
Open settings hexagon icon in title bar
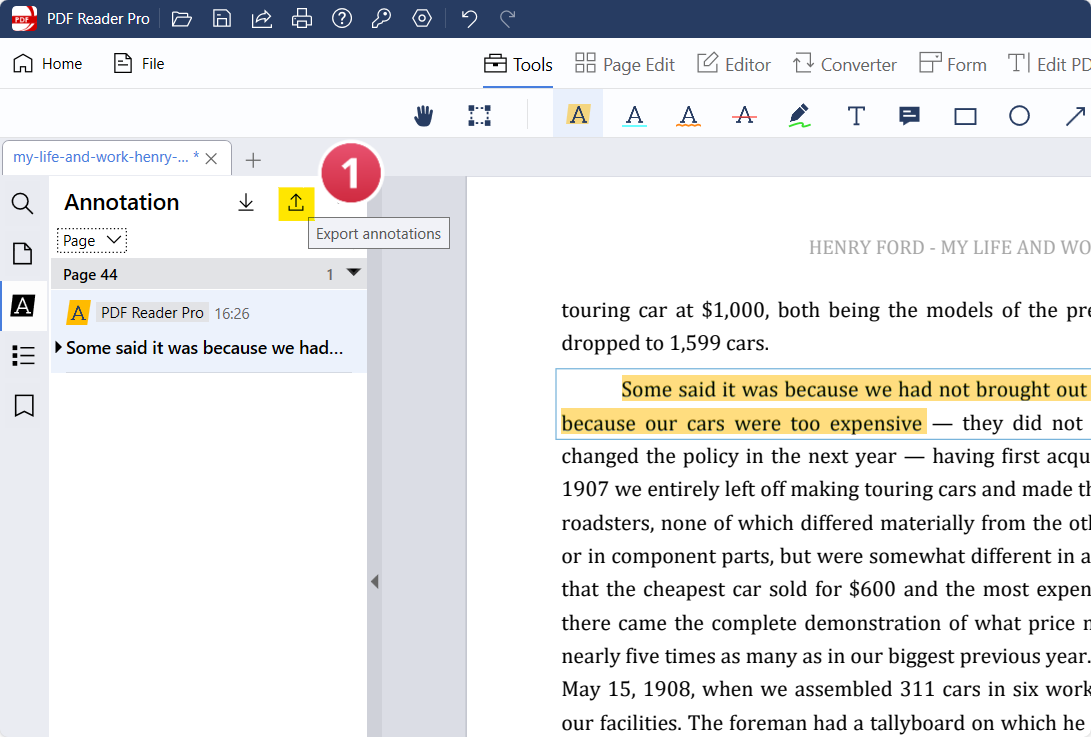[422, 19]
